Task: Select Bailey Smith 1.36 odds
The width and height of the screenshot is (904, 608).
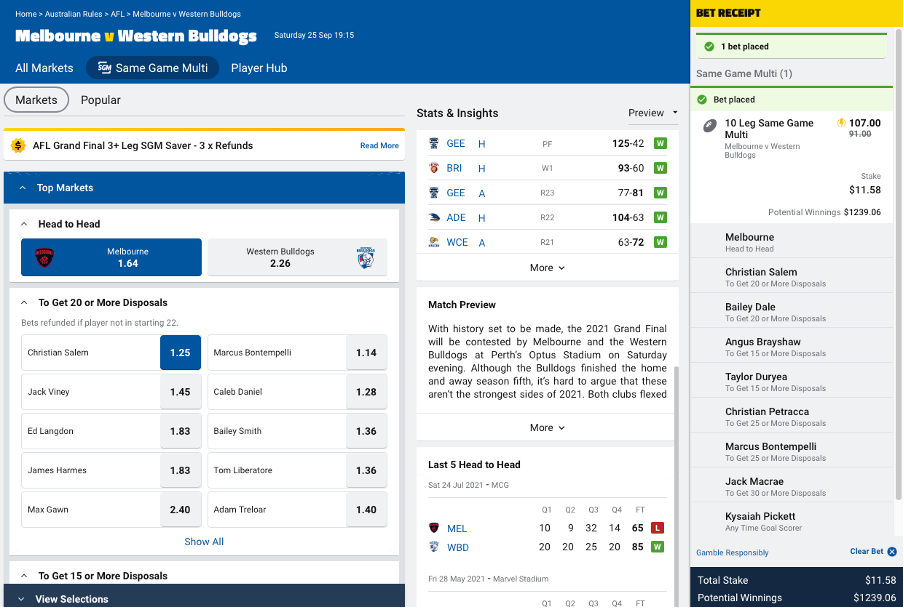Action: 366,431
